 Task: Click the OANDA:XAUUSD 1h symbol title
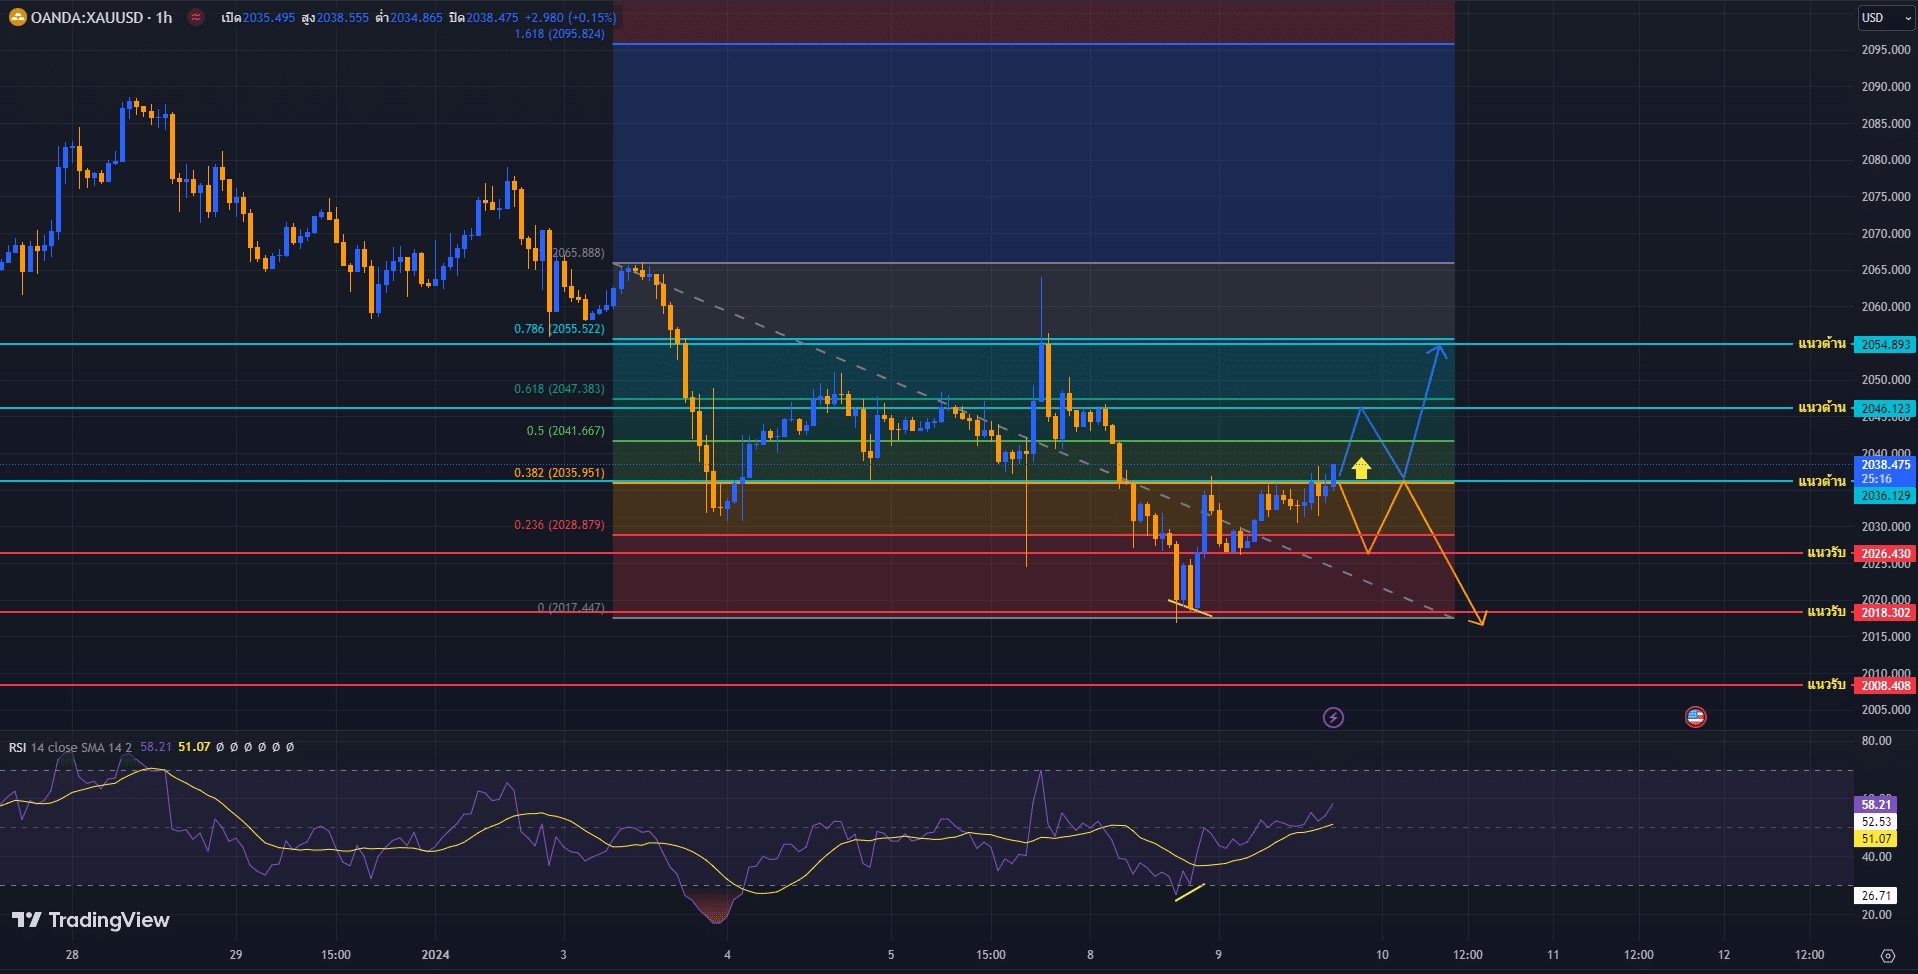(101, 17)
